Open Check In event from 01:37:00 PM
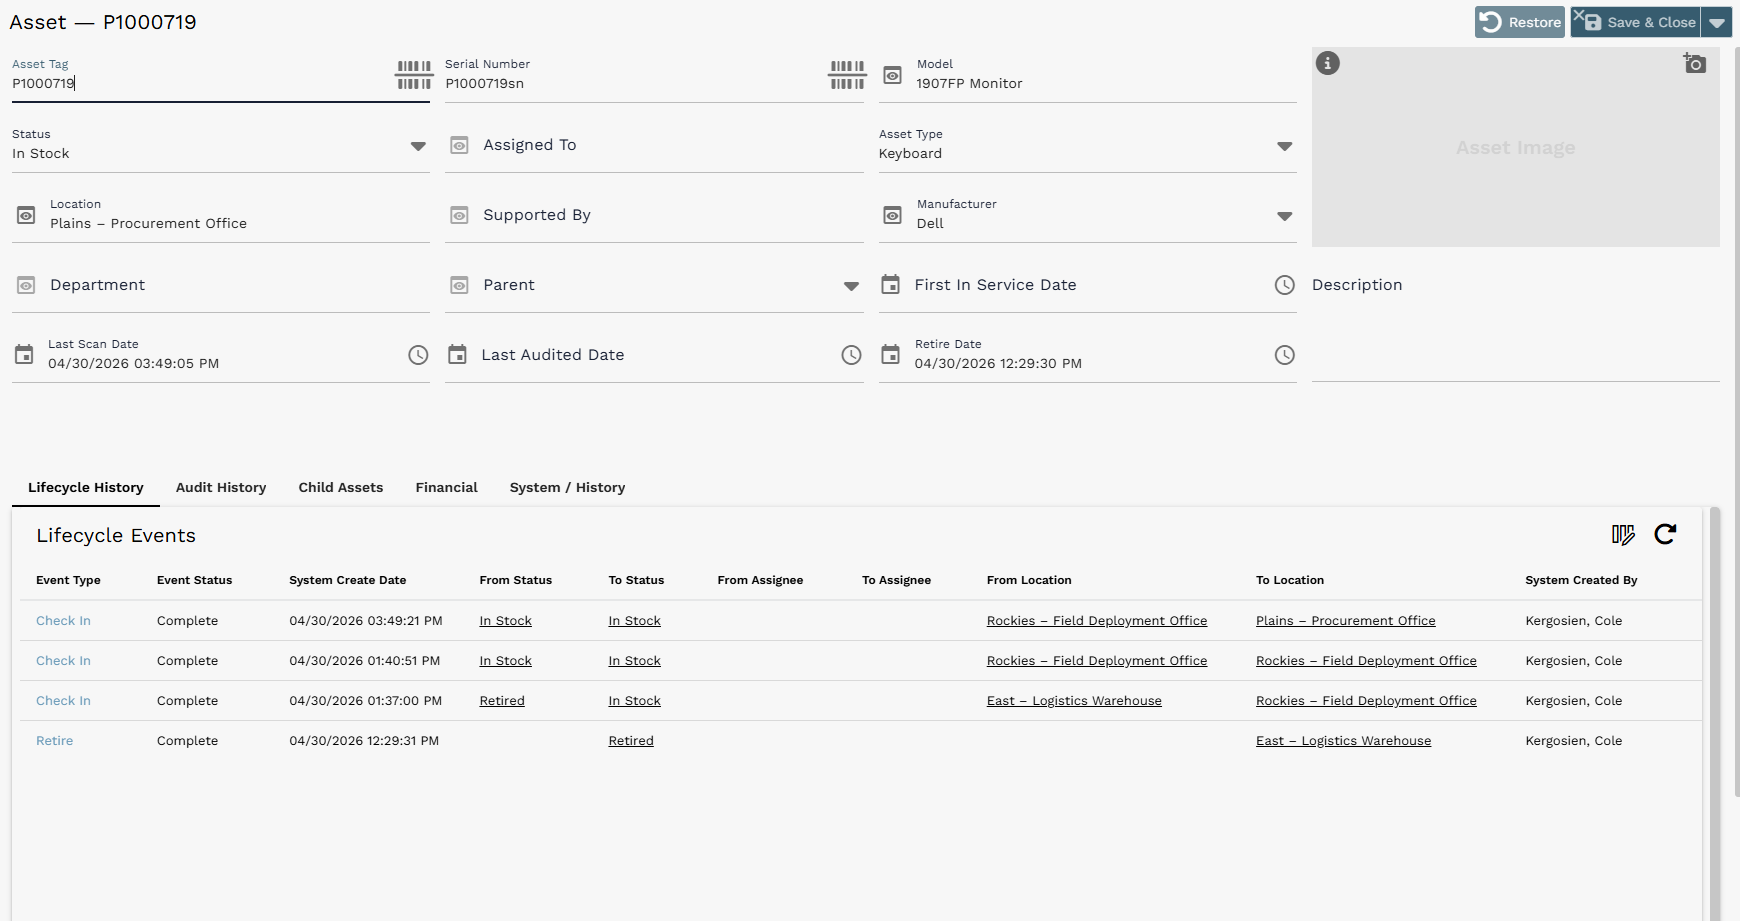Image resolution: width=1740 pixels, height=921 pixels. click(x=63, y=701)
